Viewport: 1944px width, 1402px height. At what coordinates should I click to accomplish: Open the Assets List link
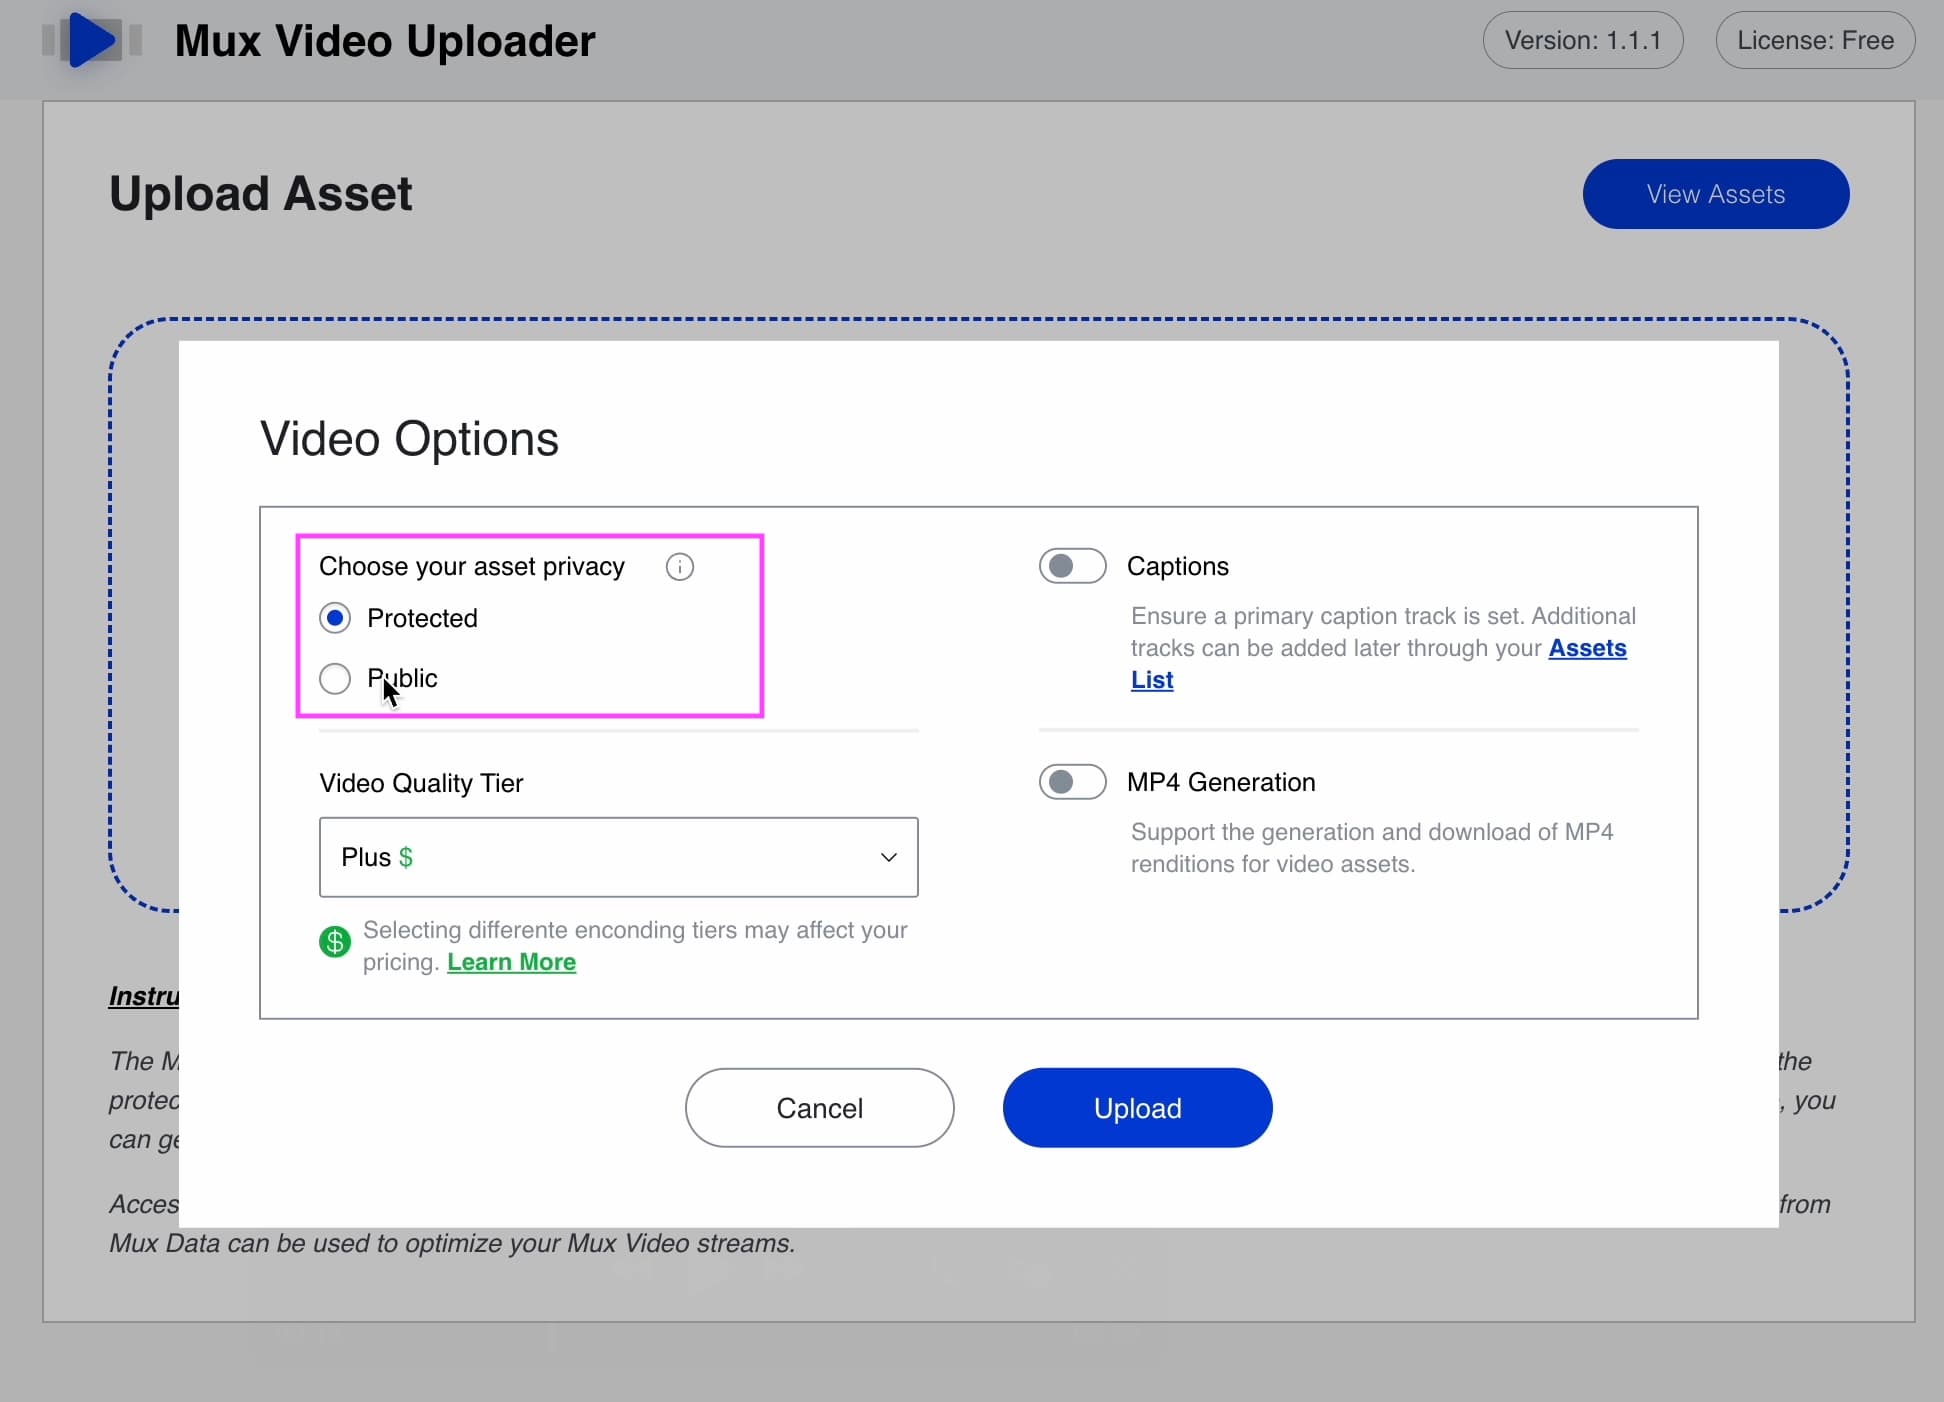[x=1587, y=648]
